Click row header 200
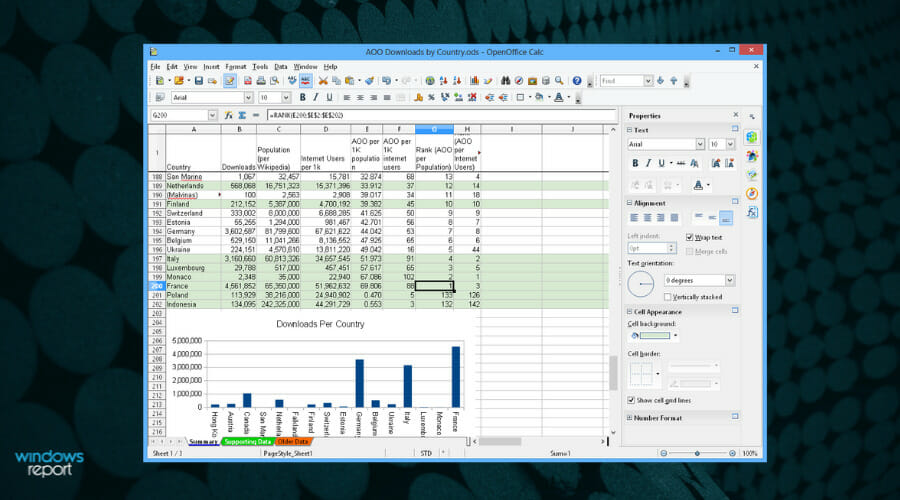The image size is (900, 500). 157,286
